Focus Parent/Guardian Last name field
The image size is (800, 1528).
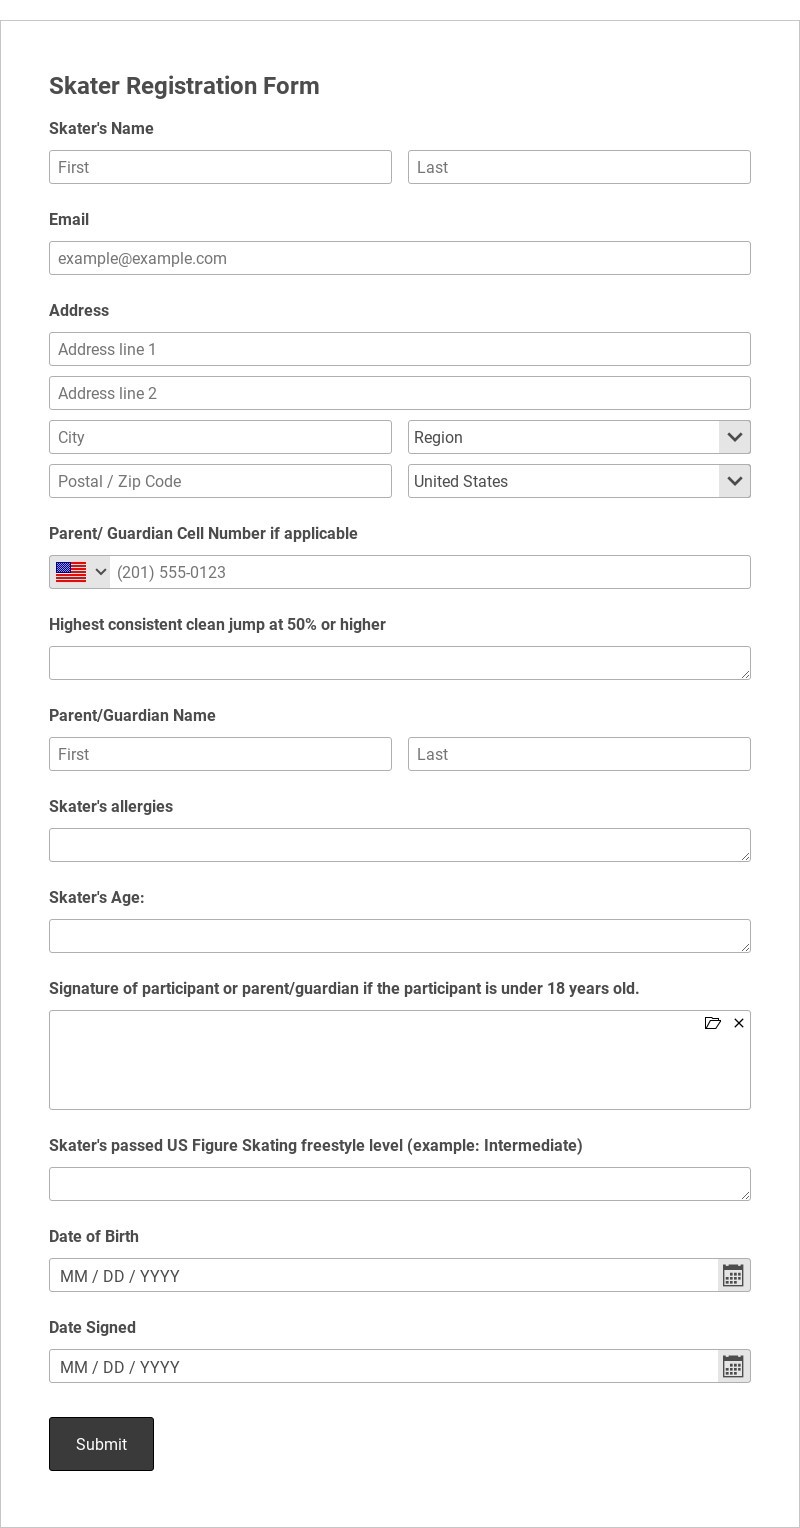[579, 754]
